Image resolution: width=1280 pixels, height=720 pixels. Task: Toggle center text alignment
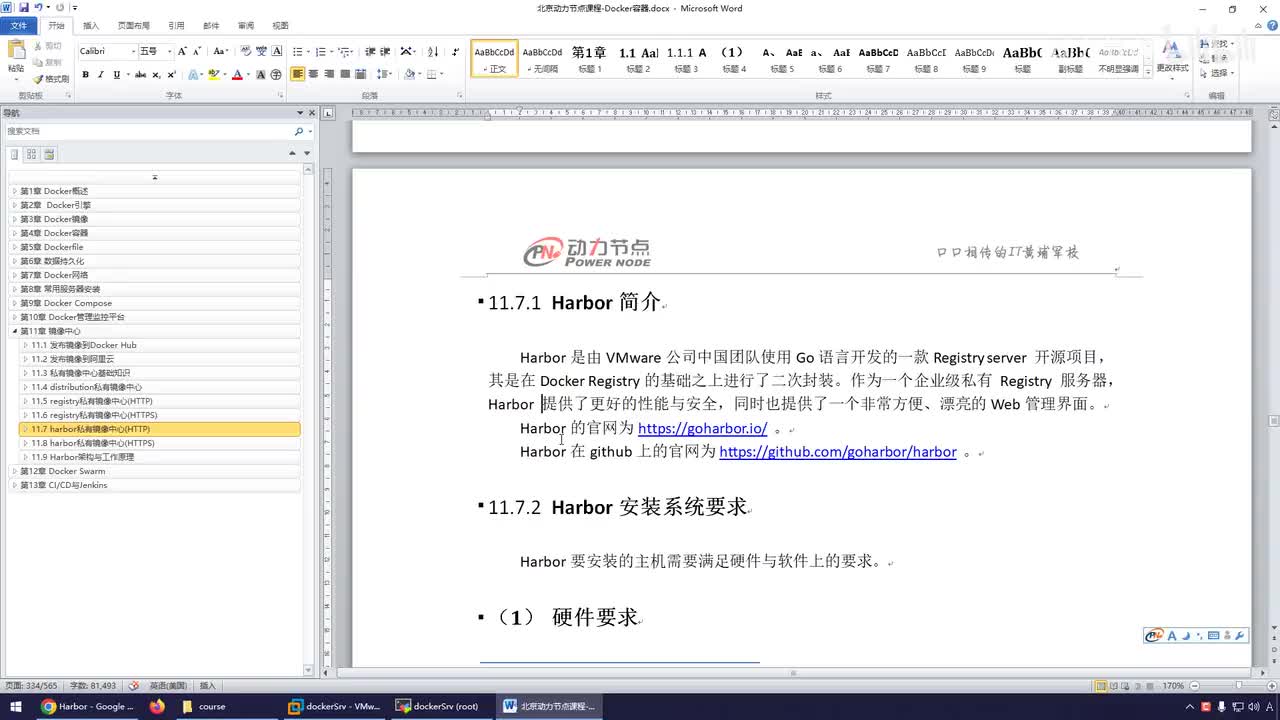tap(314, 74)
